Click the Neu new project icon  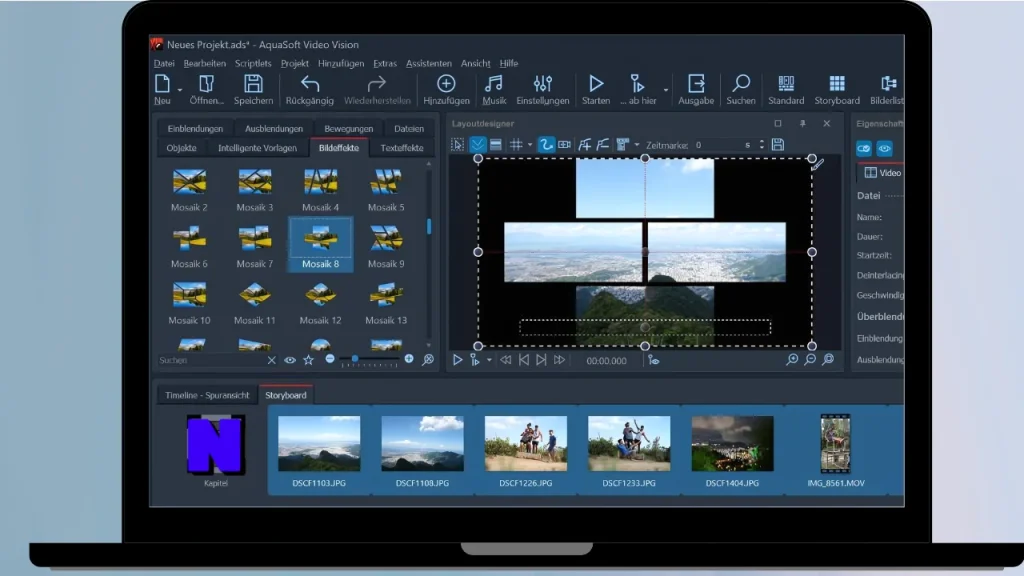point(162,84)
